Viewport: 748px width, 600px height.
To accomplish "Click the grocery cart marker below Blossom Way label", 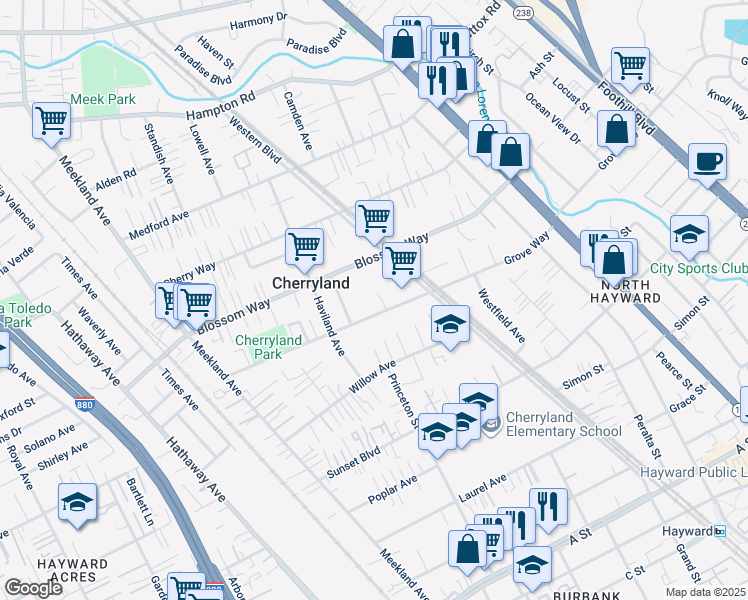I will click(x=401, y=262).
